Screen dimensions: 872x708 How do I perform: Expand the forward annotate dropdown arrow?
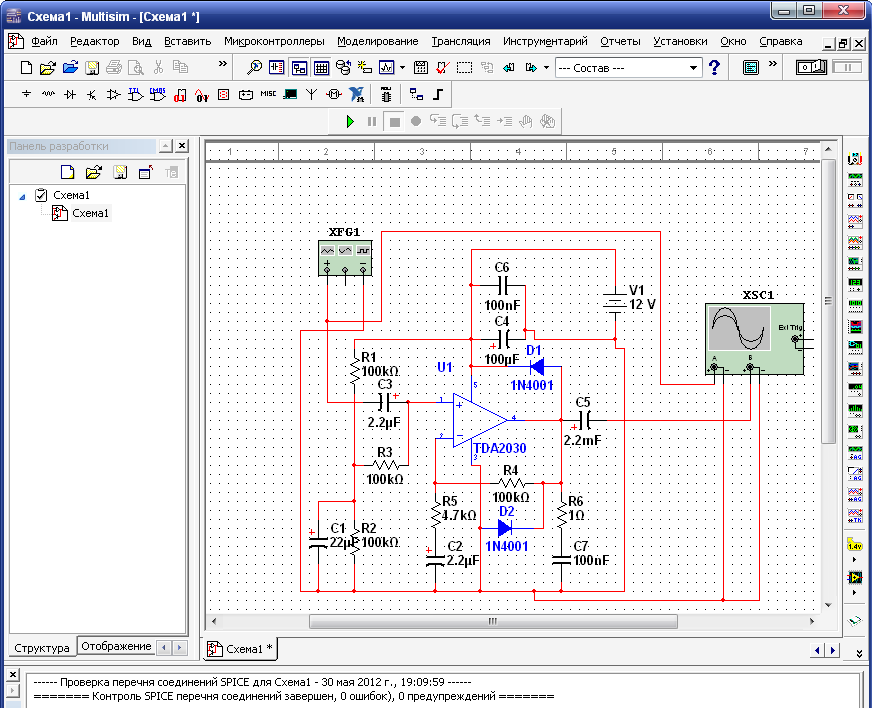[x=546, y=68]
